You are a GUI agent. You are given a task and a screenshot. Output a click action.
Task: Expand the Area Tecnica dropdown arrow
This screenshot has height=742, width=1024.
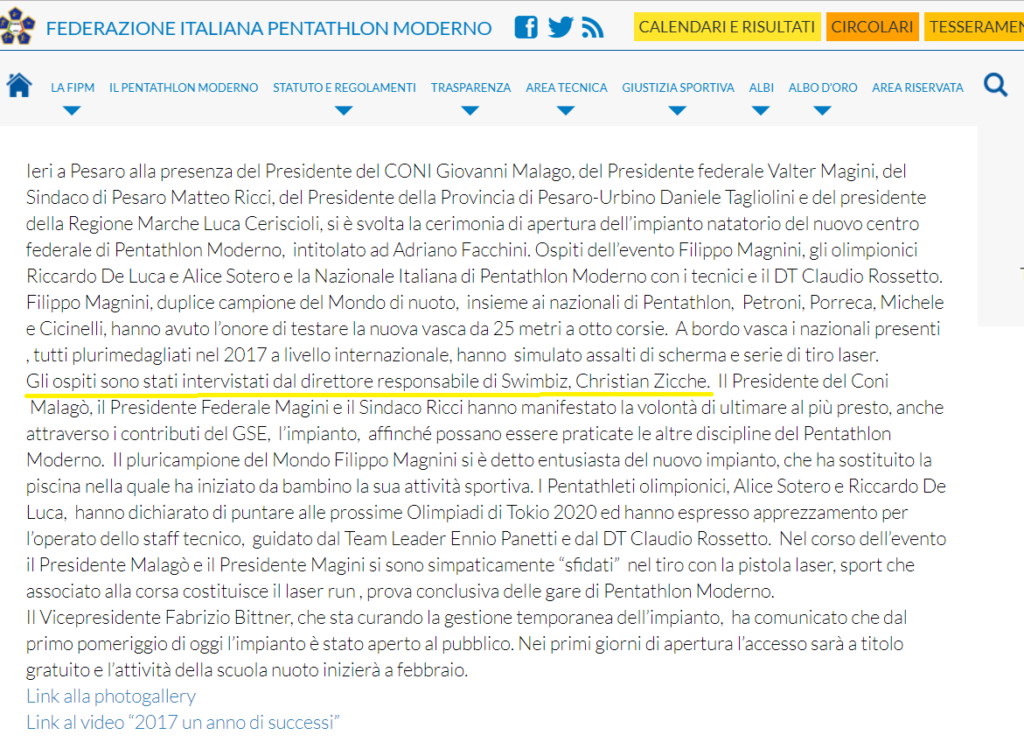point(566,111)
